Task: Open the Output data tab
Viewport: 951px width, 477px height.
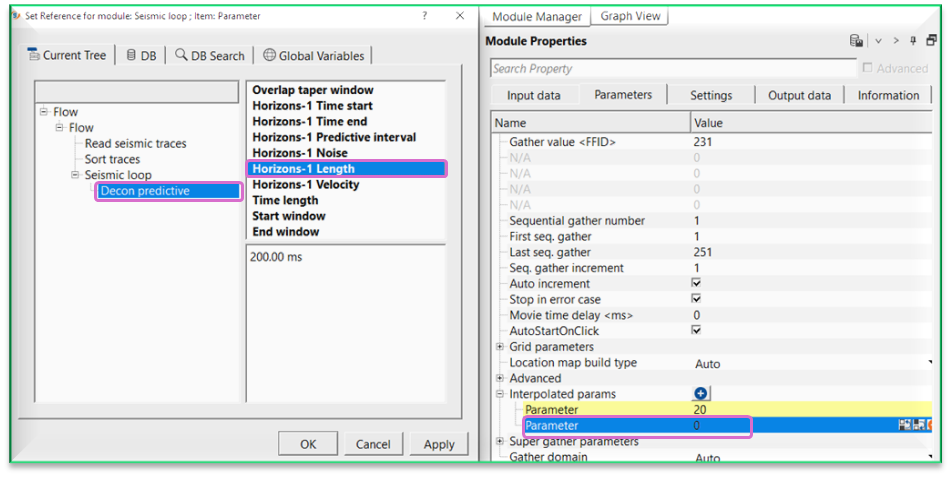Action: 799,95
